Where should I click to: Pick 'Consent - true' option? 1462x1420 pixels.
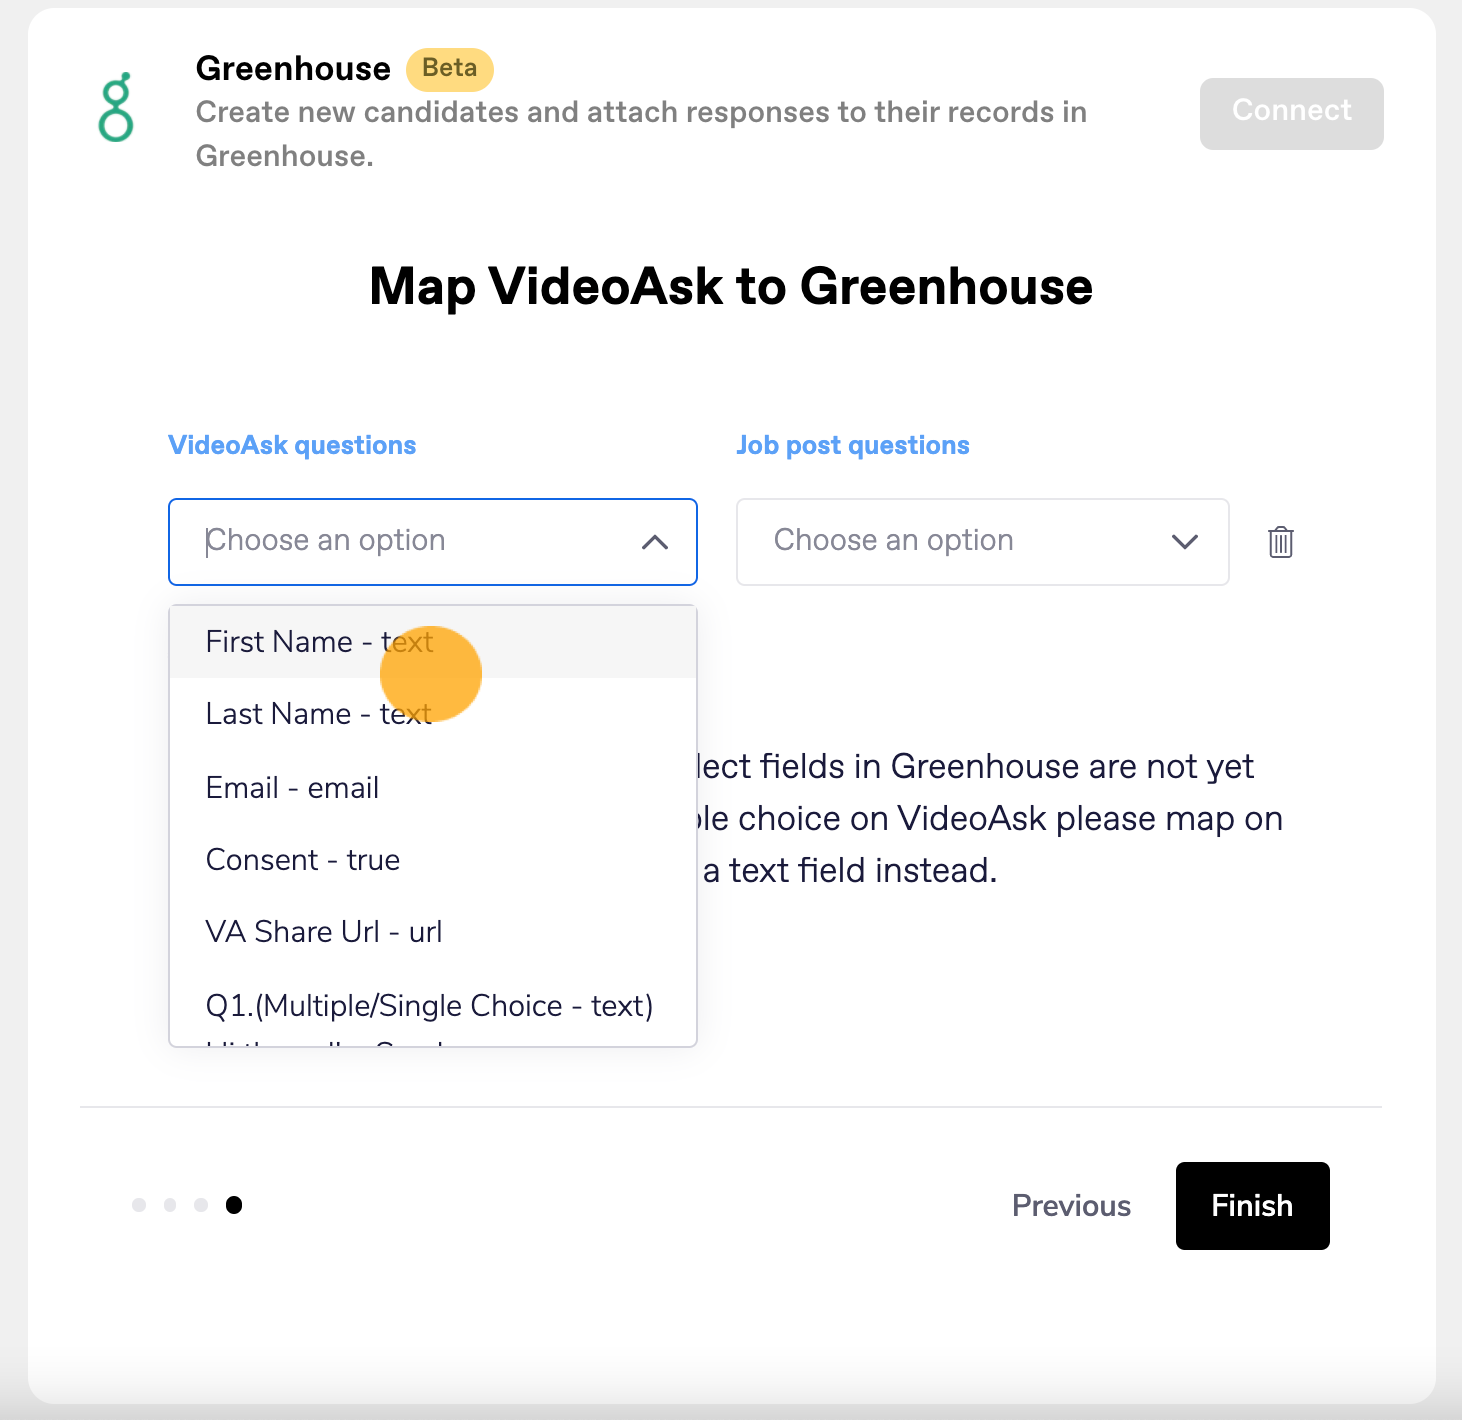click(x=433, y=860)
